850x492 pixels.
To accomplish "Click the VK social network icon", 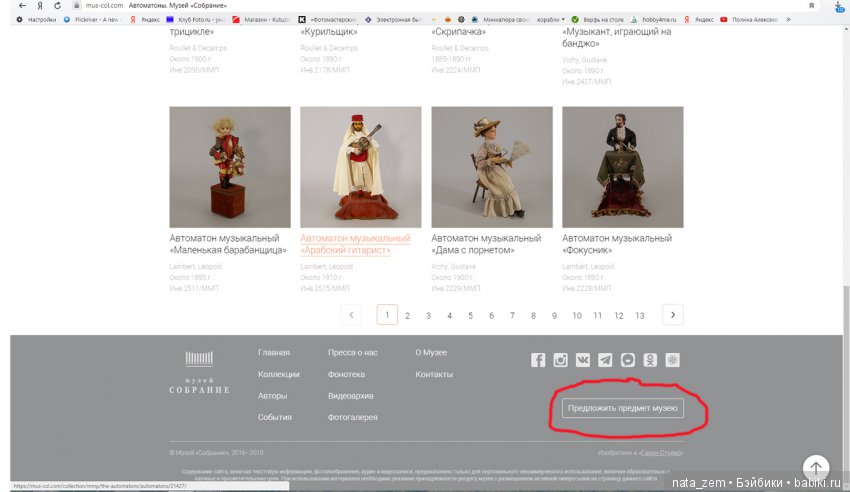I will [583, 361].
